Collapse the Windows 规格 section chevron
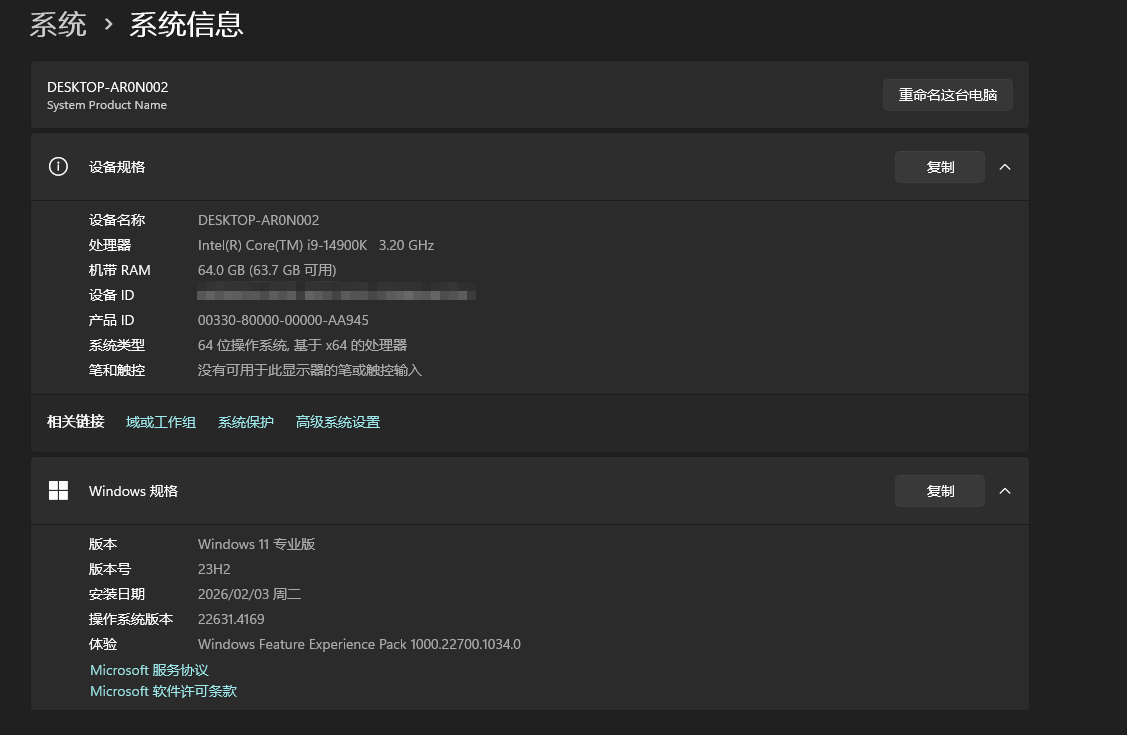 1005,491
